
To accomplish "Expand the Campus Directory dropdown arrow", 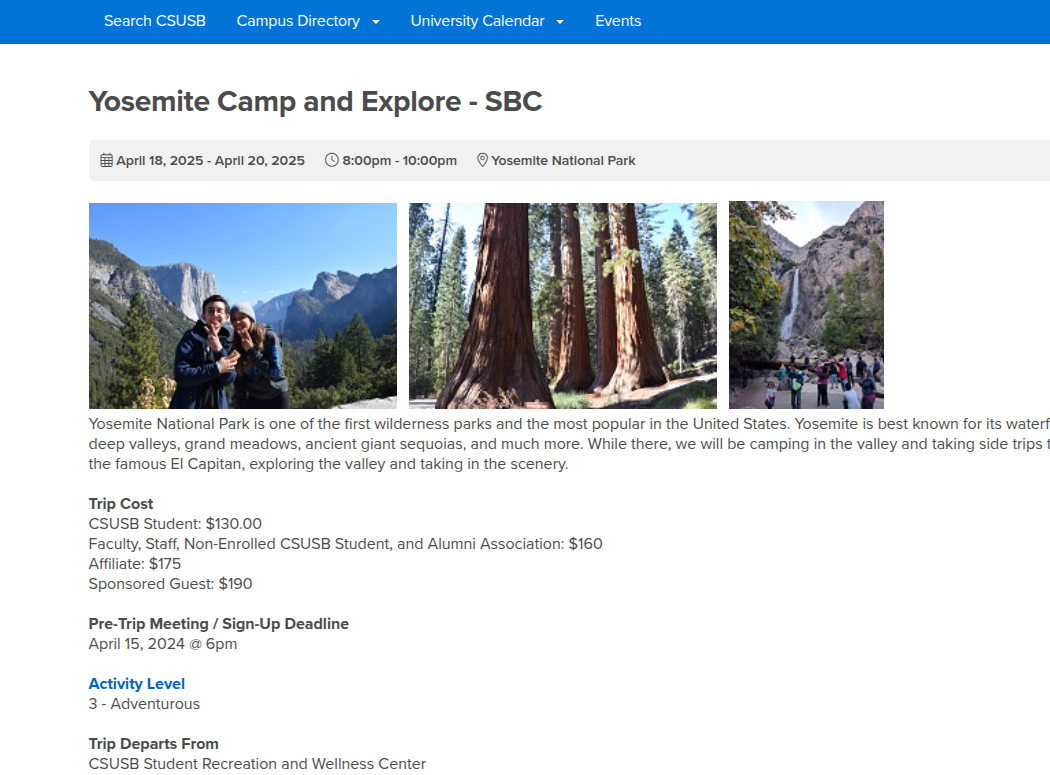I will [x=376, y=22].
